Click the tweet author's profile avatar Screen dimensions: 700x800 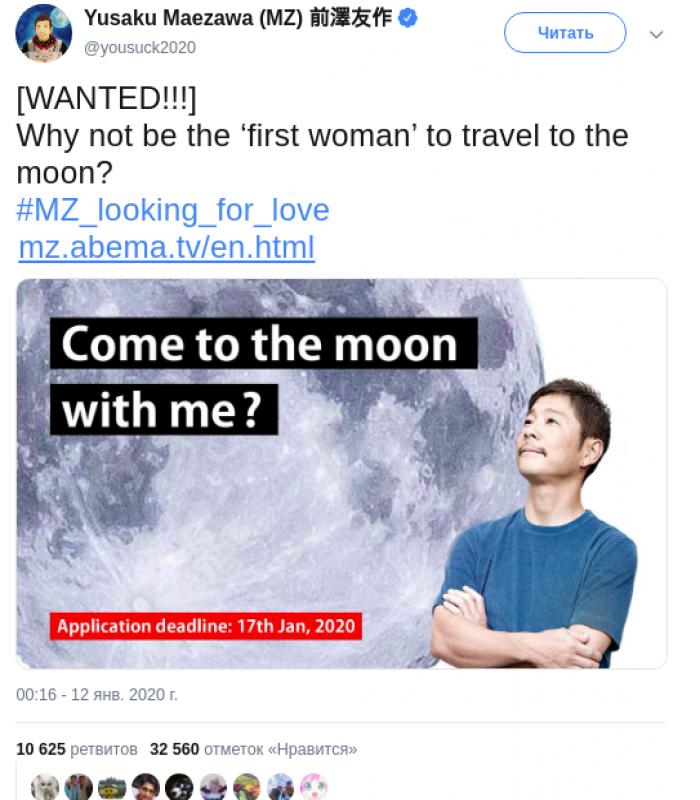tap(43, 32)
